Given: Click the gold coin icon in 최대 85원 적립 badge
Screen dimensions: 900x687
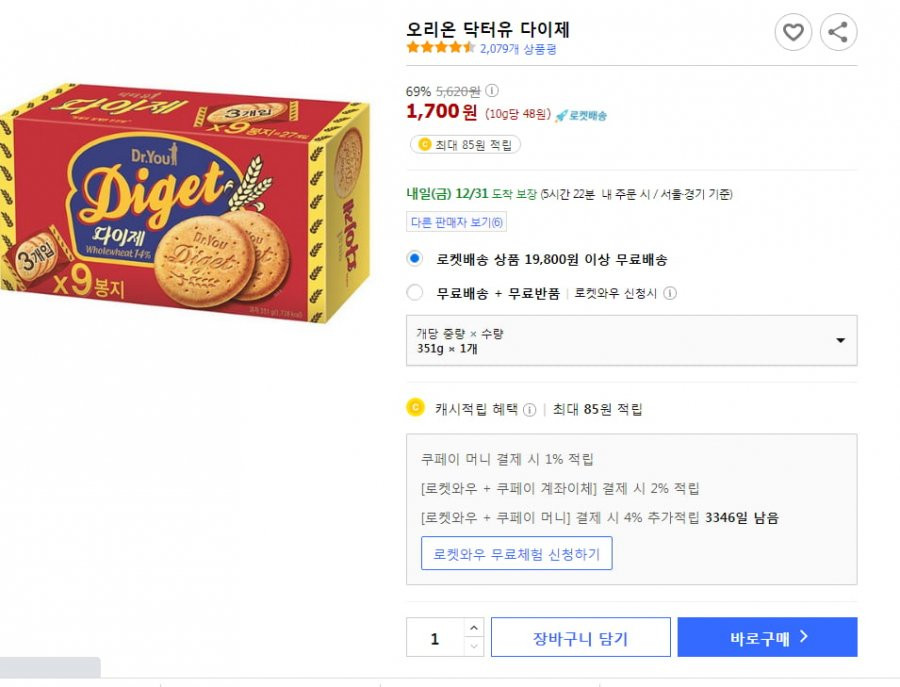Looking at the screenshot, I should 425,145.
